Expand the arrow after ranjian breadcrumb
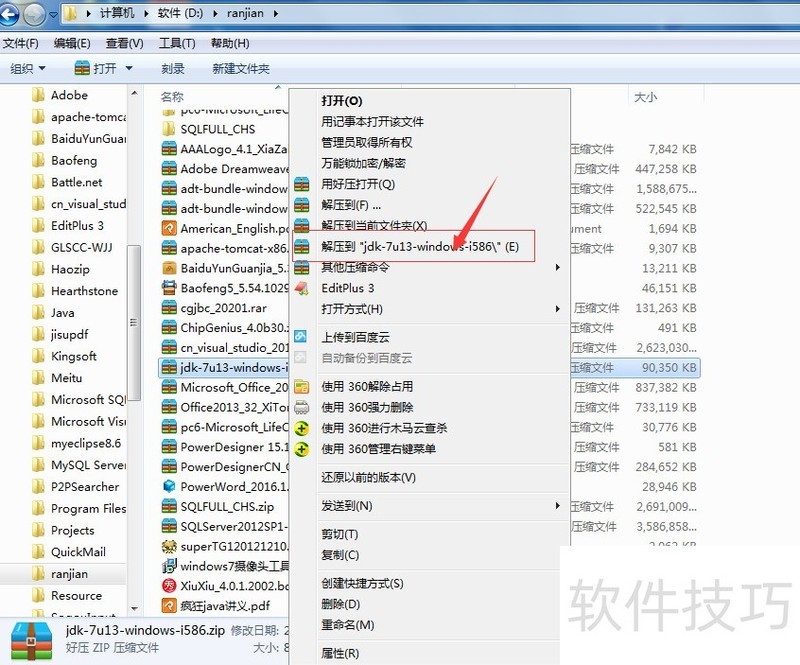 (x=276, y=13)
